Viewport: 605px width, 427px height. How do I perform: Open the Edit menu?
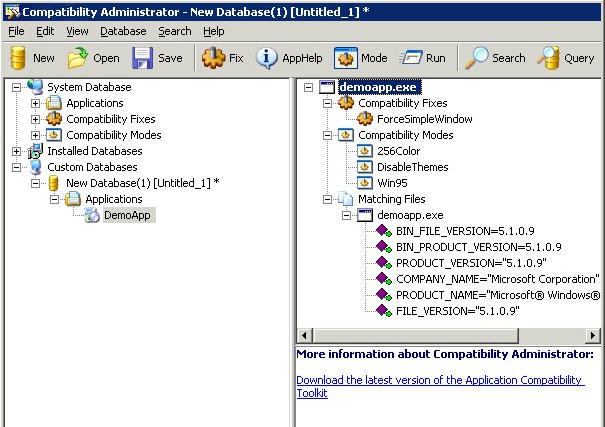45,31
